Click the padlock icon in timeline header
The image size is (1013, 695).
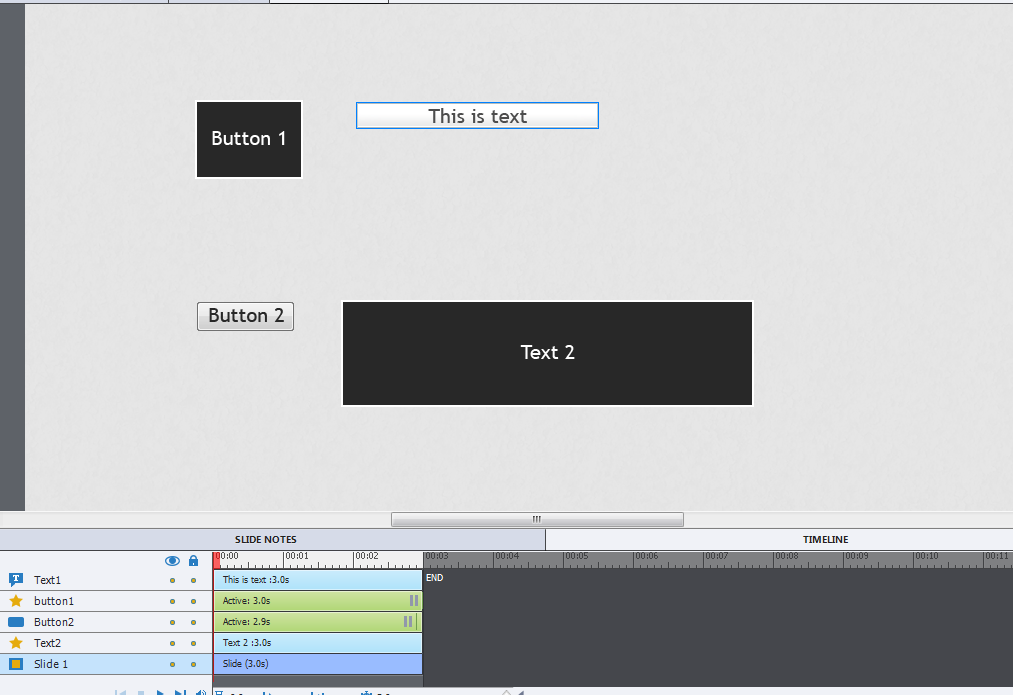point(193,561)
